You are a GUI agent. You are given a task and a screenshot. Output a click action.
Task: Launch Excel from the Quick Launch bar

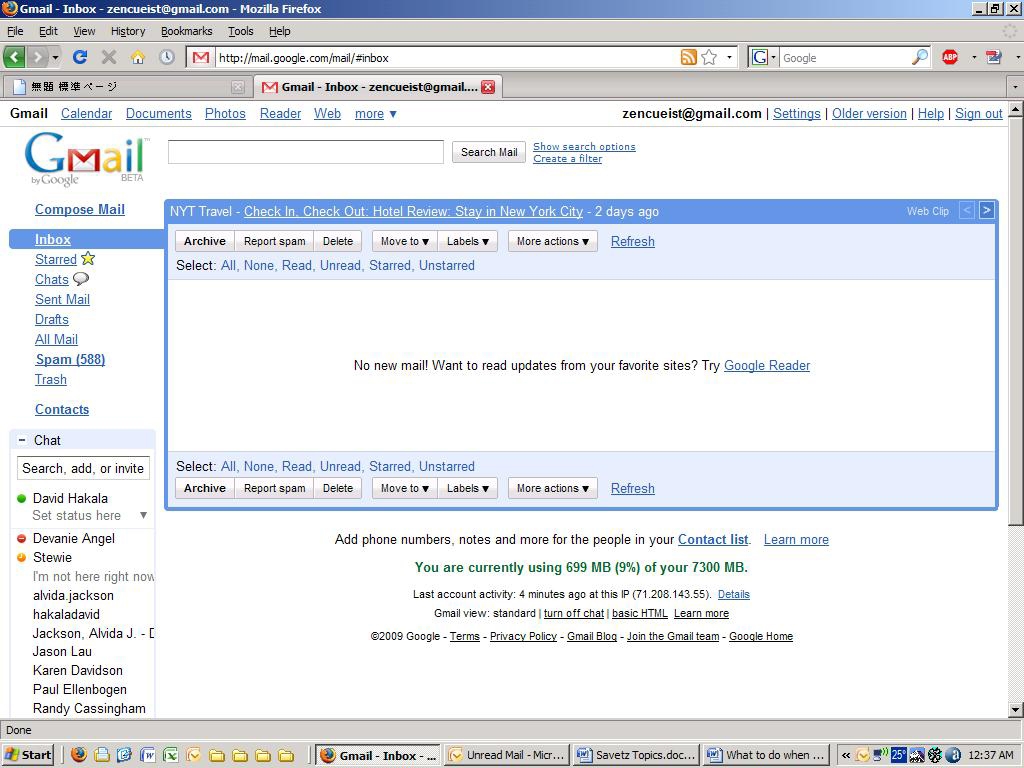click(170, 755)
